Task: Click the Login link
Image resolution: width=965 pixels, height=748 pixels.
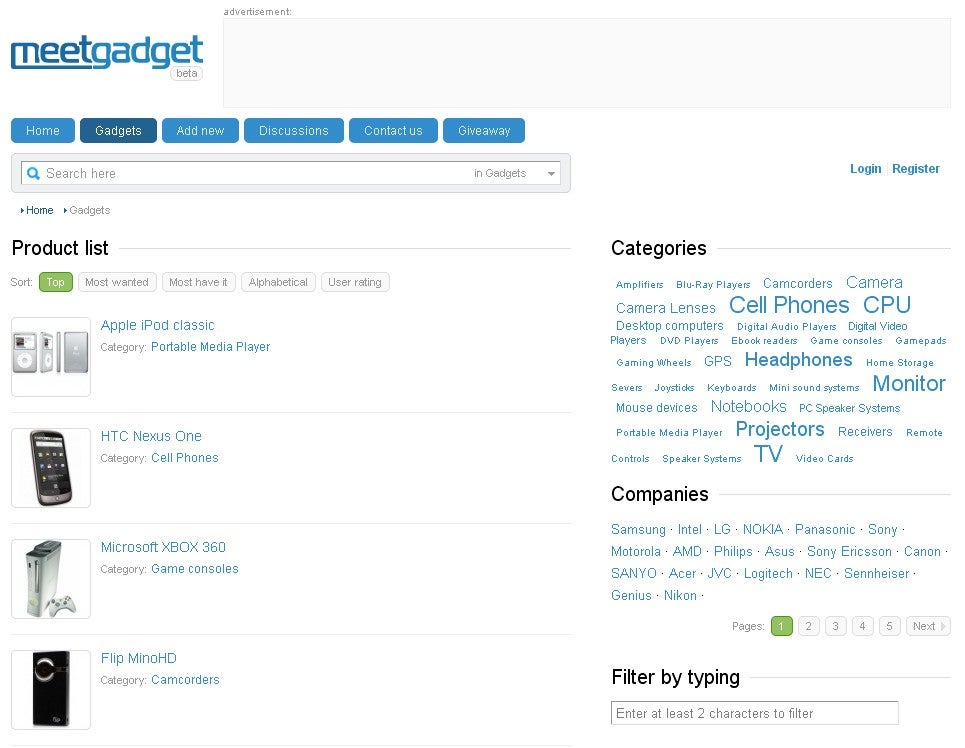Action: pos(865,169)
